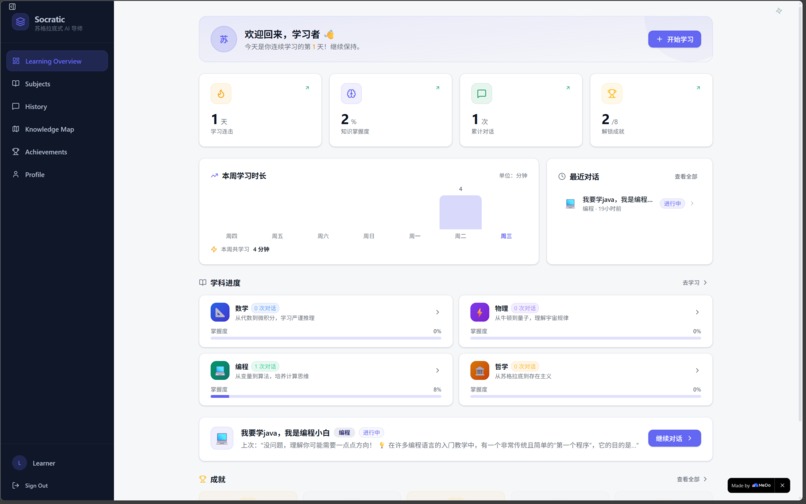Click the compass icon on 知识掌握度 card
Screen dimensions: 806x504
tap(352, 94)
